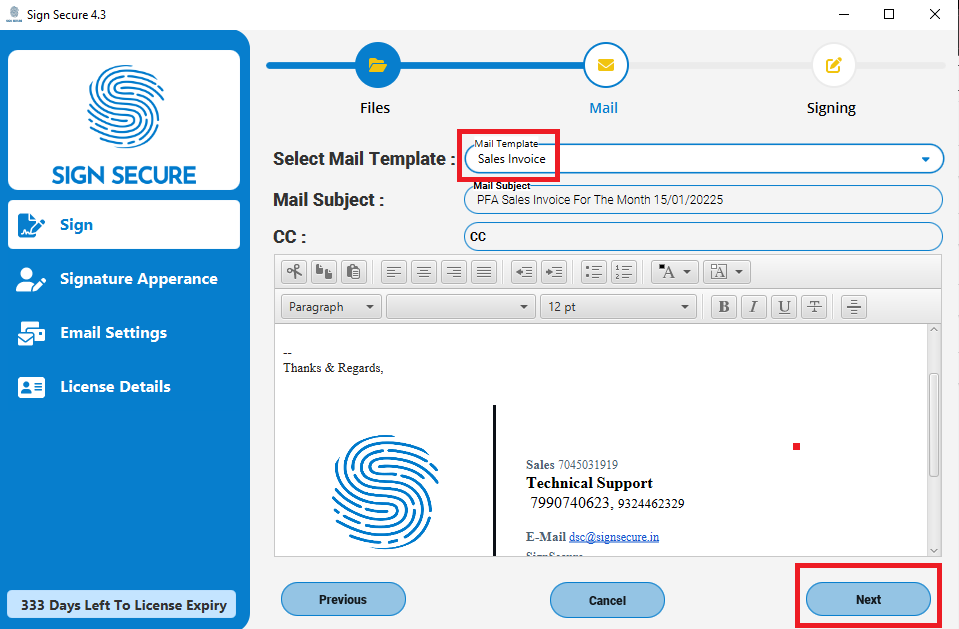This screenshot has width=959, height=629.
Task: Insert a numbered list
Action: point(624,272)
